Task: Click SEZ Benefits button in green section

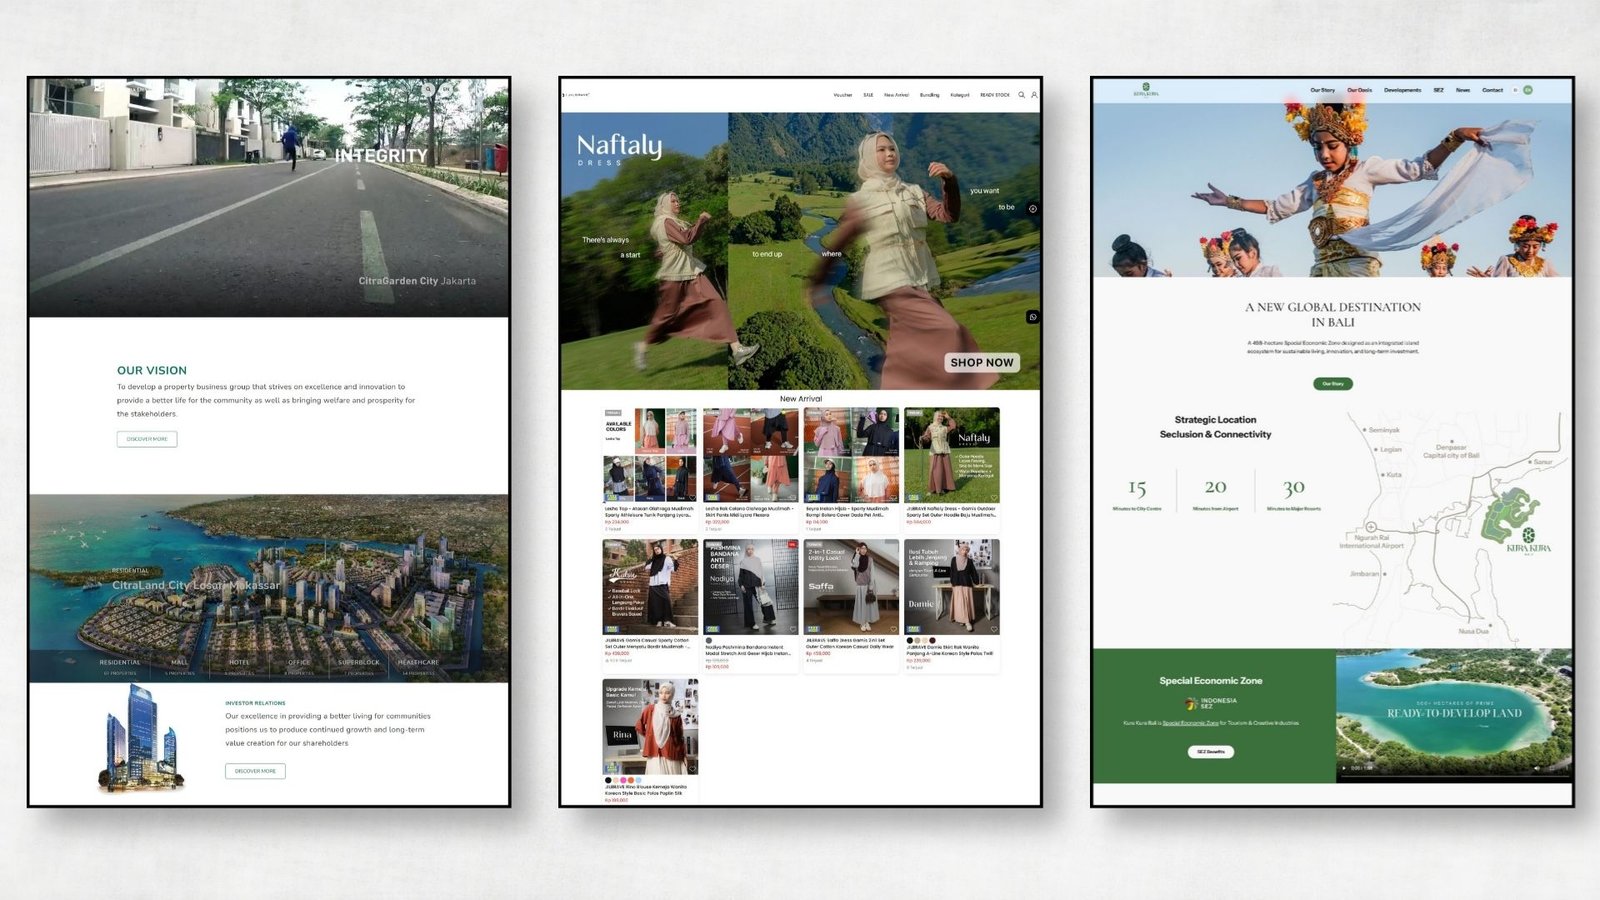Action: [x=1211, y=752]
